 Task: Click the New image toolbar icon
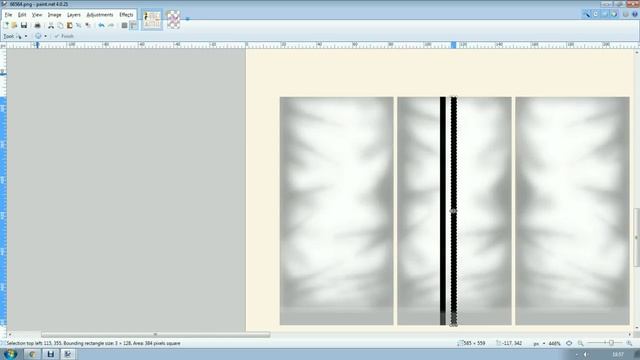click(6, 25)
